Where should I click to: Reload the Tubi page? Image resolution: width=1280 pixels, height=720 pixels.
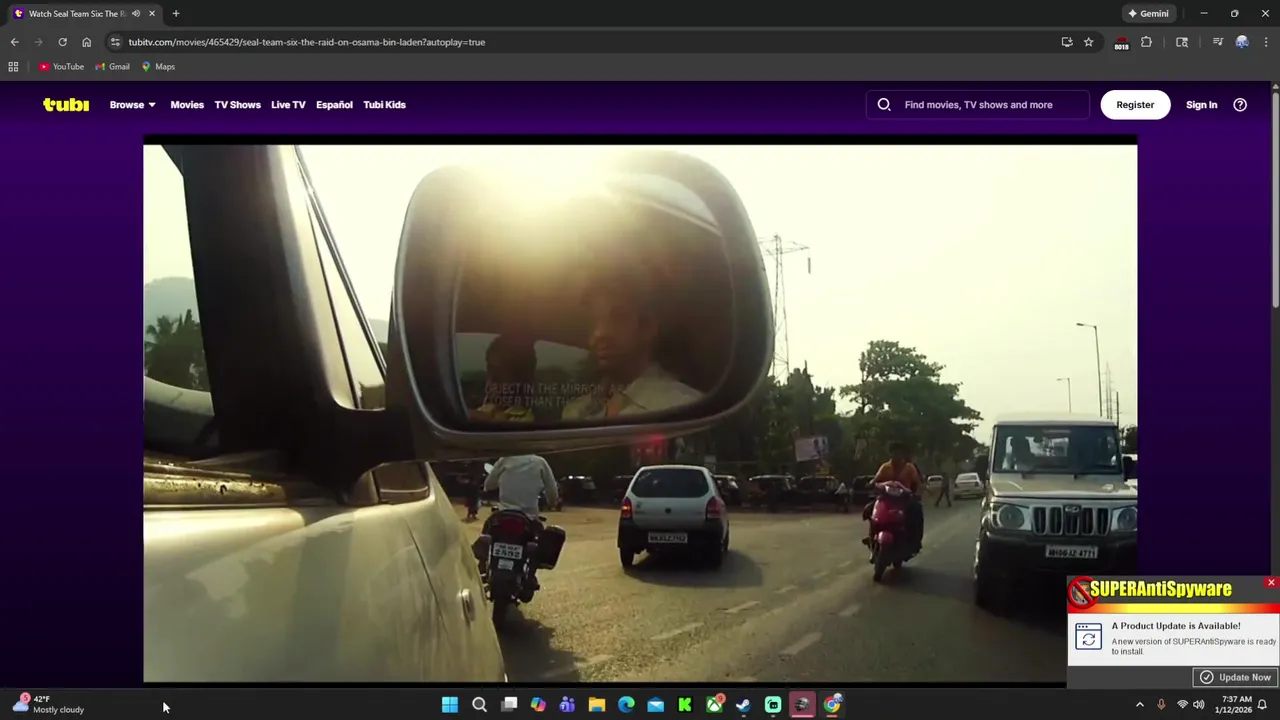tap(62, 42)
